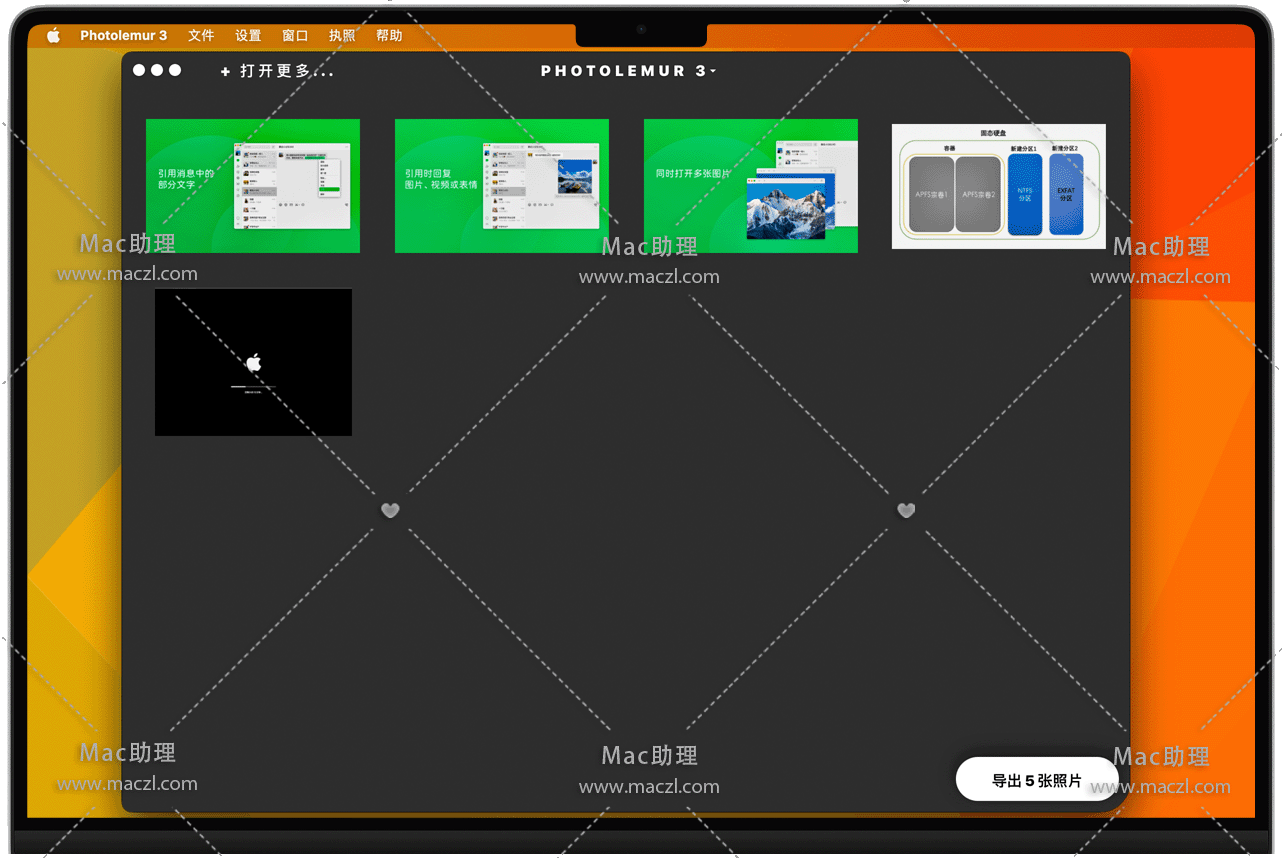The height and width of the screenshot is (858, 1282).
Task: Click the 导出 5 张照片 export button
Action: [x=1037, y=780]
